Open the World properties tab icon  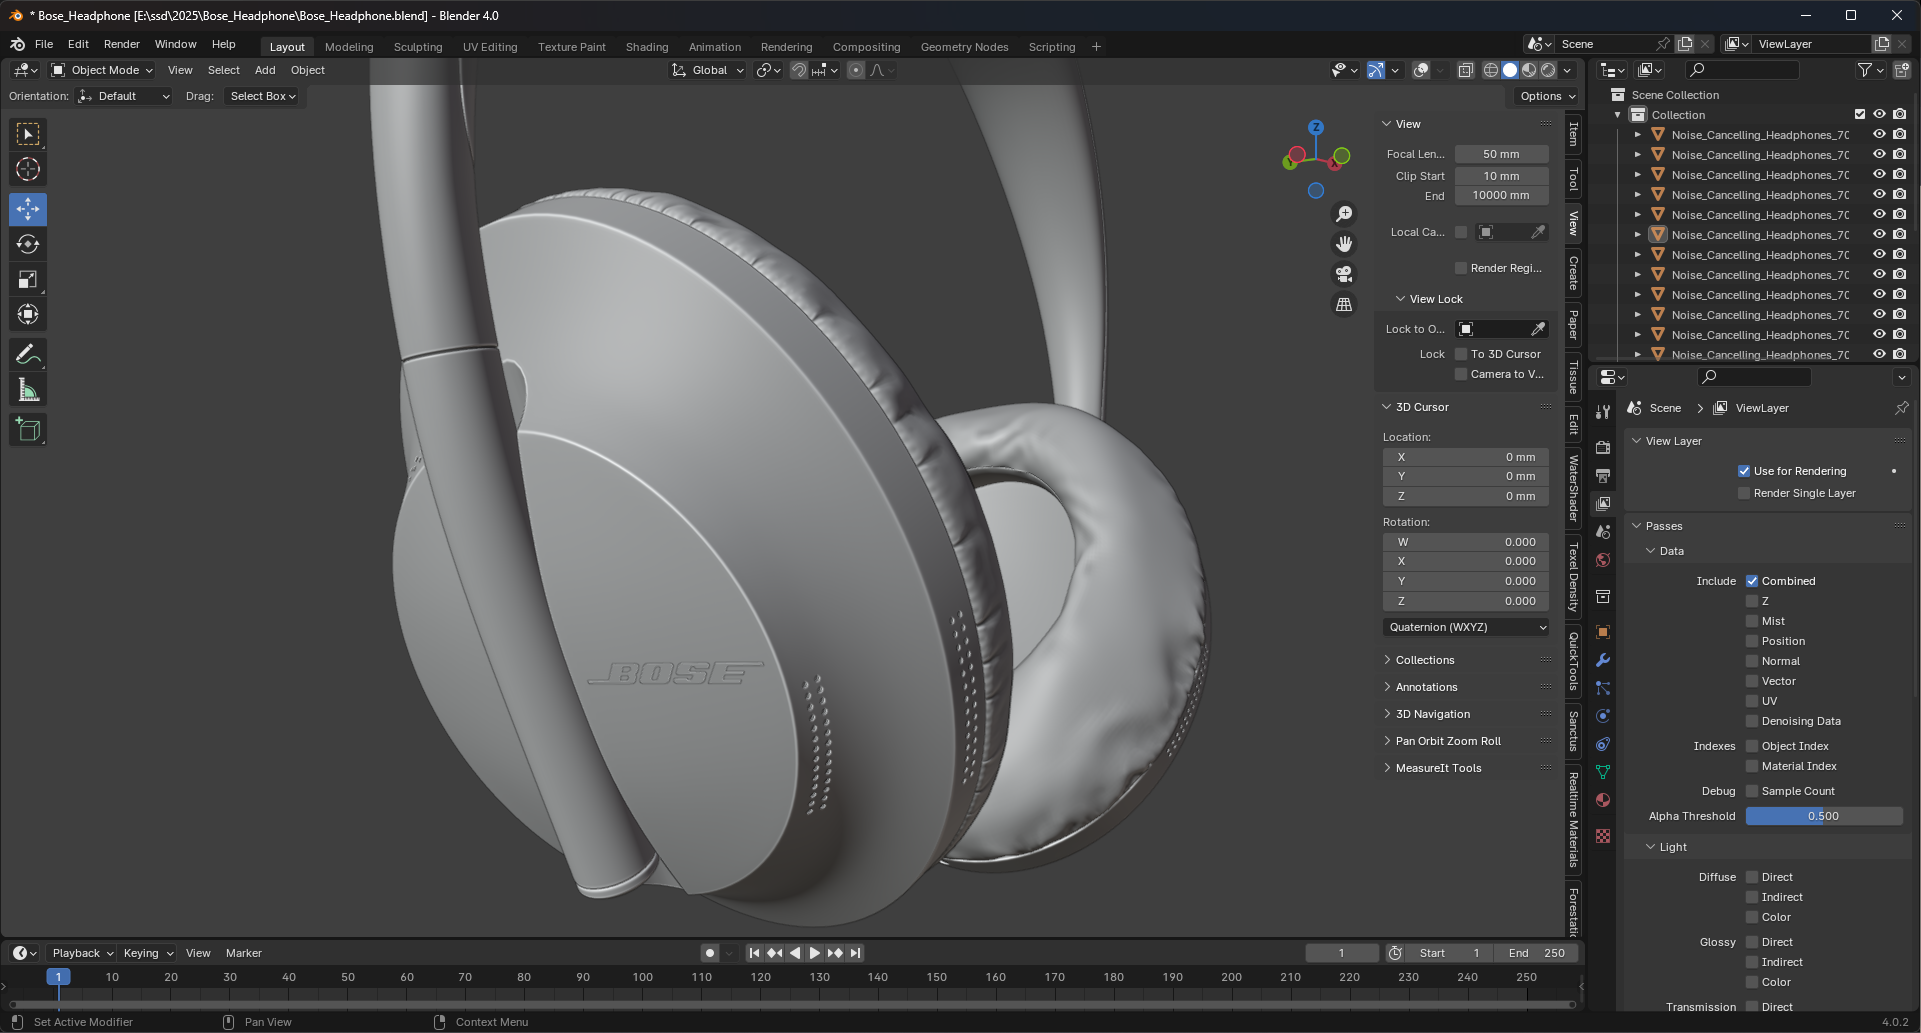(x=1603, y=560)
